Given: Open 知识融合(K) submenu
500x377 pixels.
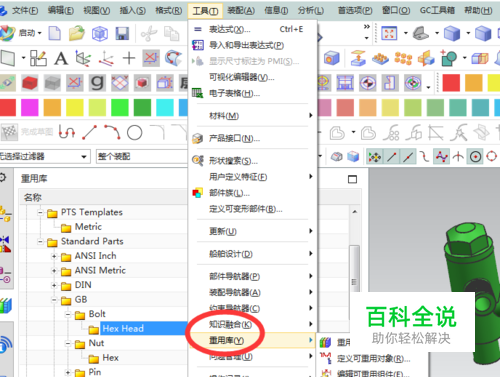Looking at the screenshot, I should [252, 324].
